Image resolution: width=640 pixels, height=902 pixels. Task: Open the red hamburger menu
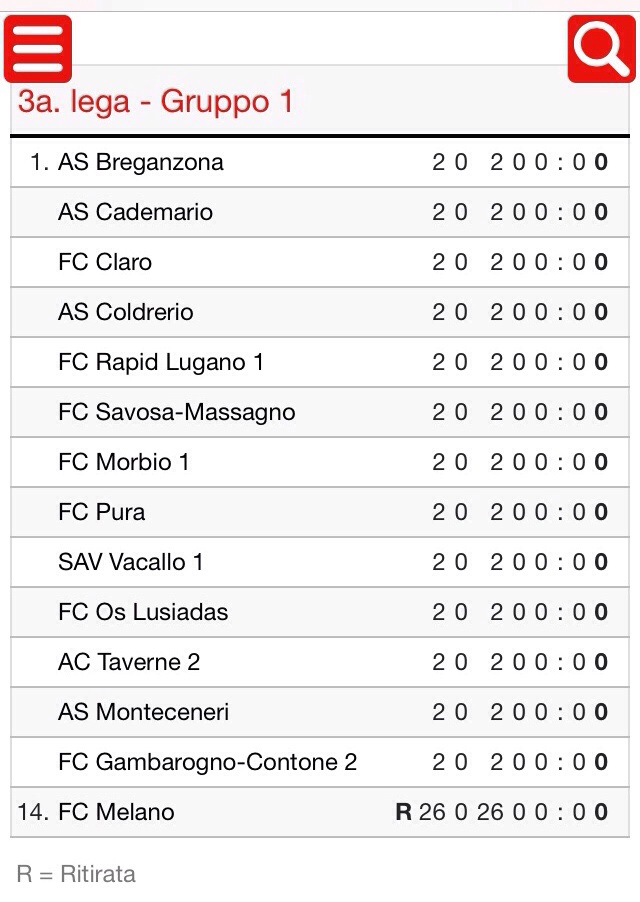(x=38, y=49)
